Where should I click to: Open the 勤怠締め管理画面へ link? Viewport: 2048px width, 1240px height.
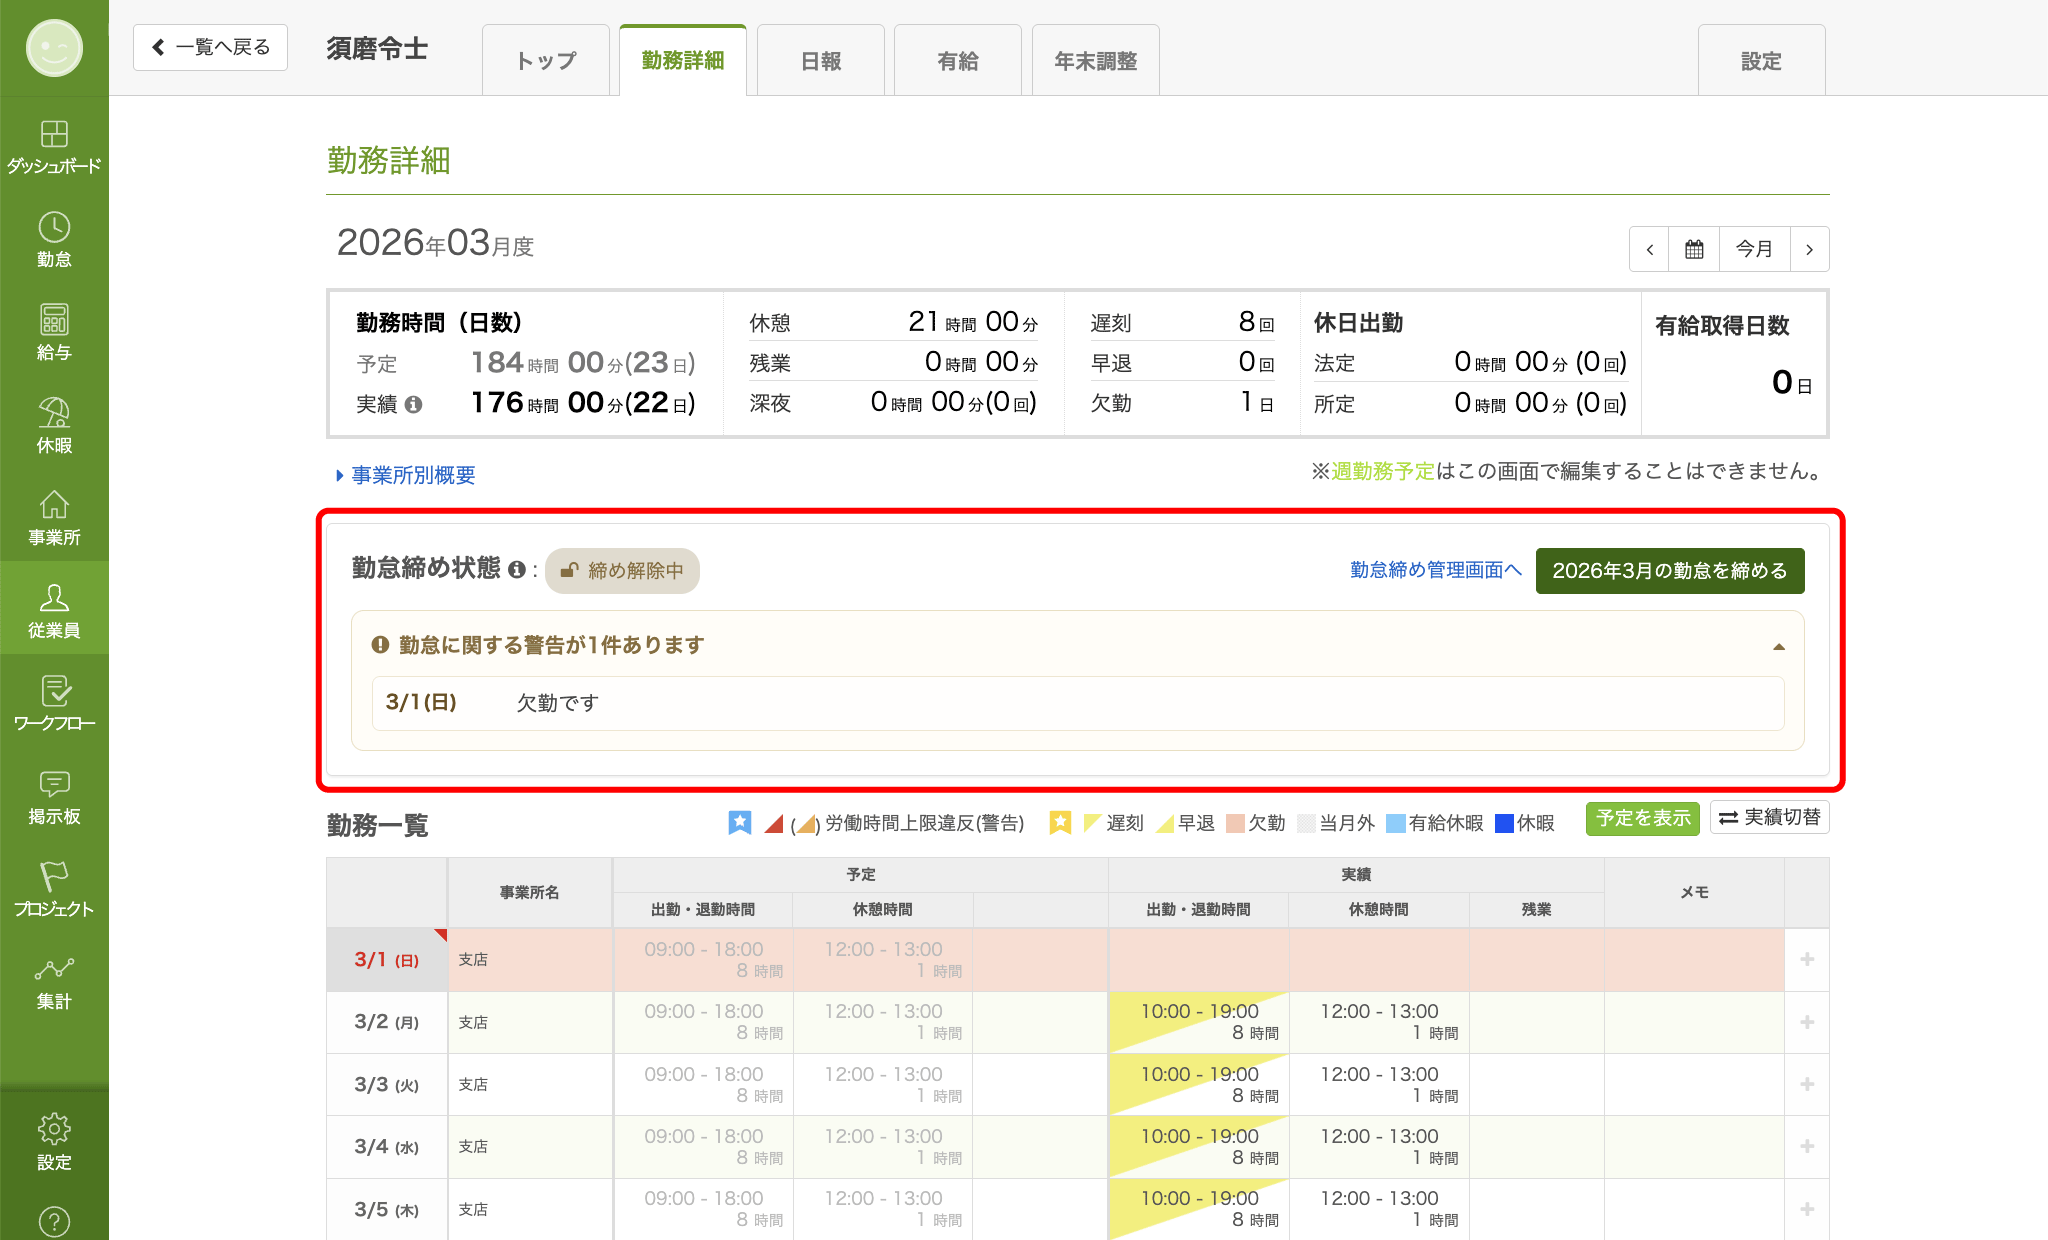pos(1436,570)
